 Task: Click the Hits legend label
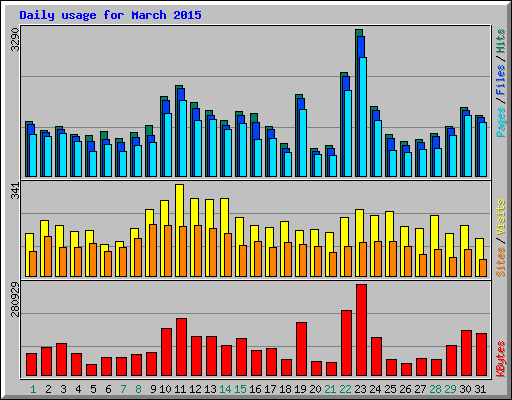click(501, 41)
